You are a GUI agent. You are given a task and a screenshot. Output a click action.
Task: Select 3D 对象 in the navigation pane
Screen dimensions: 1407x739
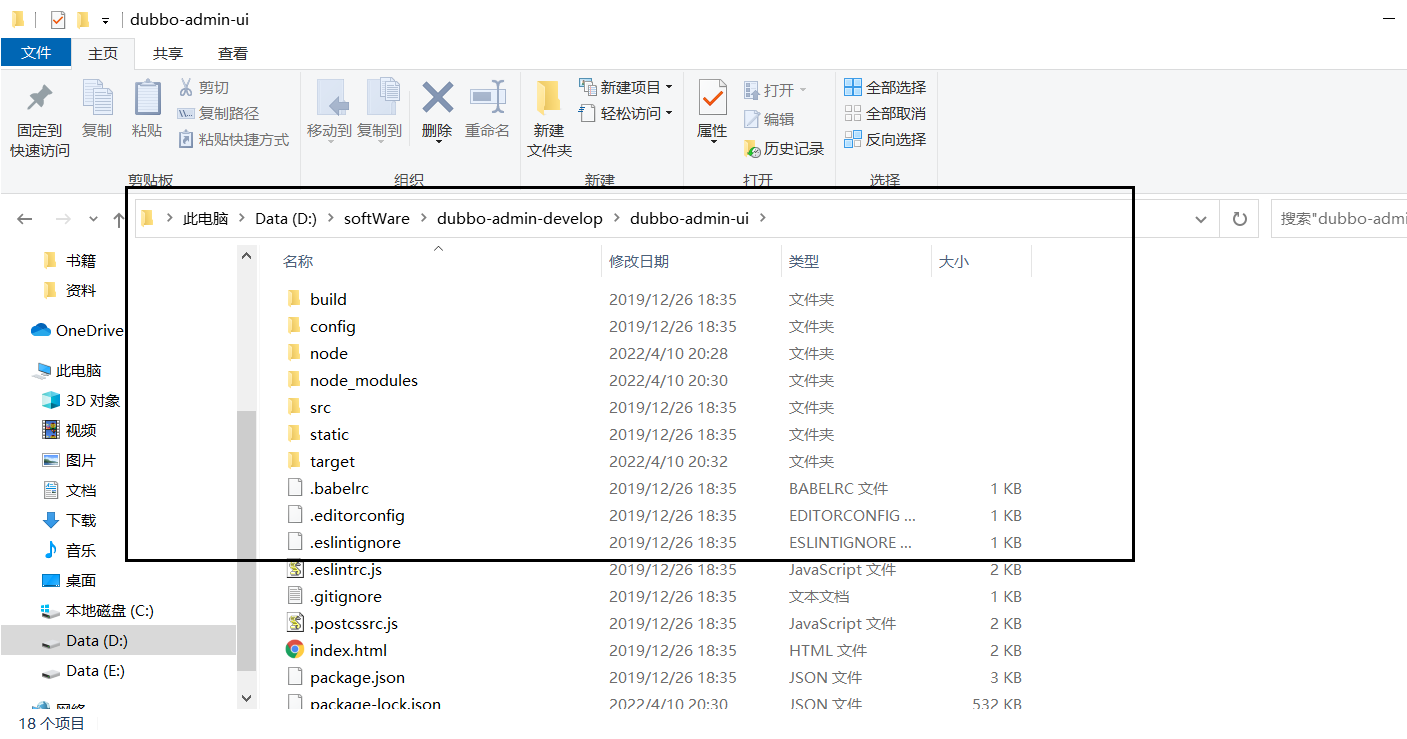(x=81, y=401)
